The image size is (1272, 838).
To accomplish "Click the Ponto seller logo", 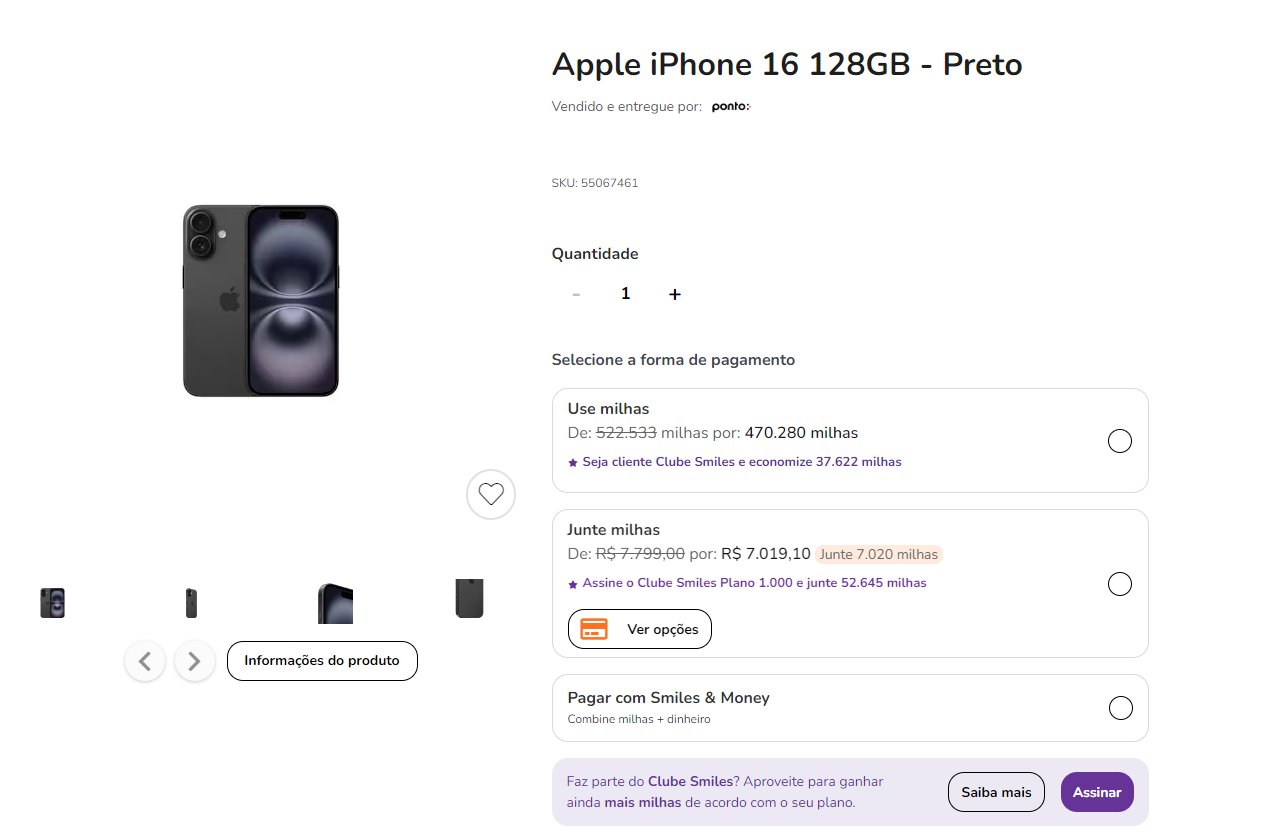I will [x=731, y=107].
